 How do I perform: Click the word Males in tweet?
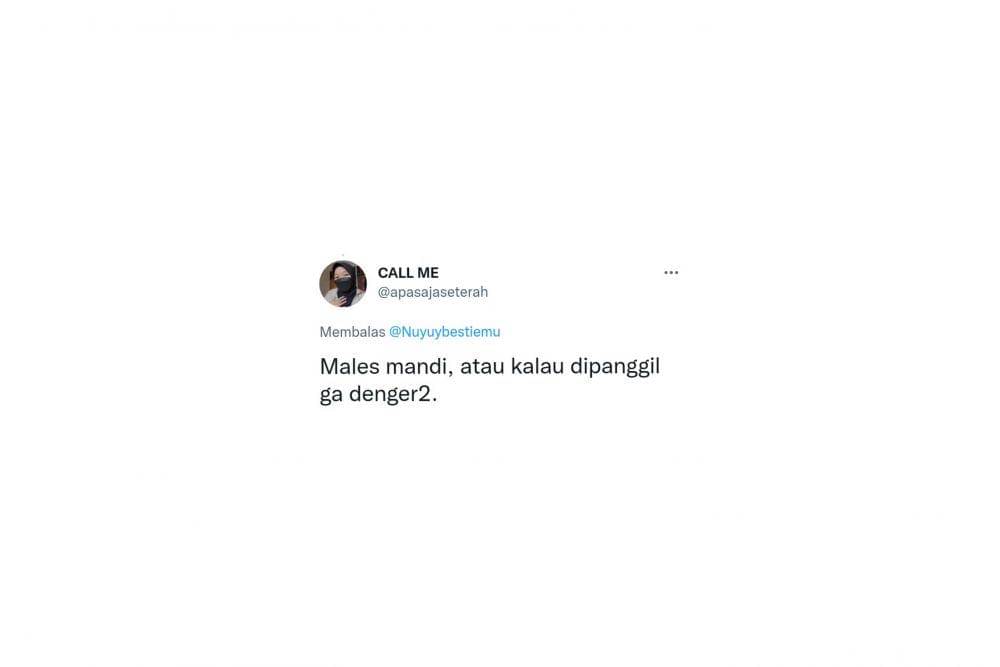coord(349,367)
